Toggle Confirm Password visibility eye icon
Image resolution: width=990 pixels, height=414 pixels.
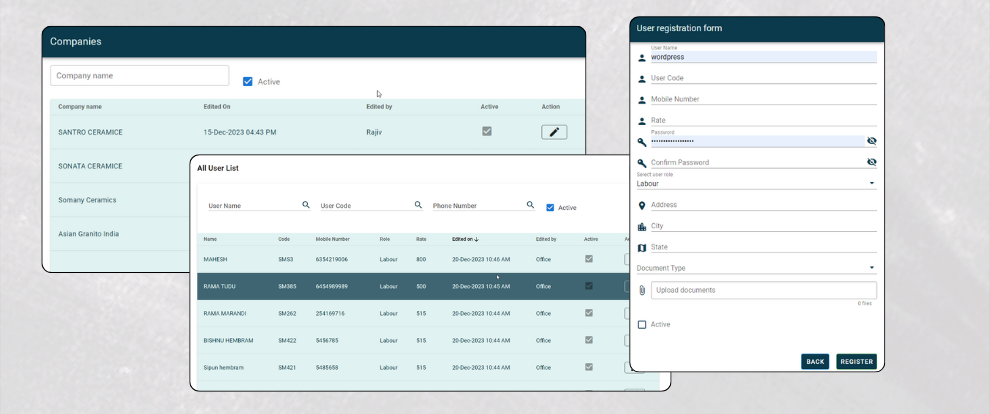[x=871, y=162]
